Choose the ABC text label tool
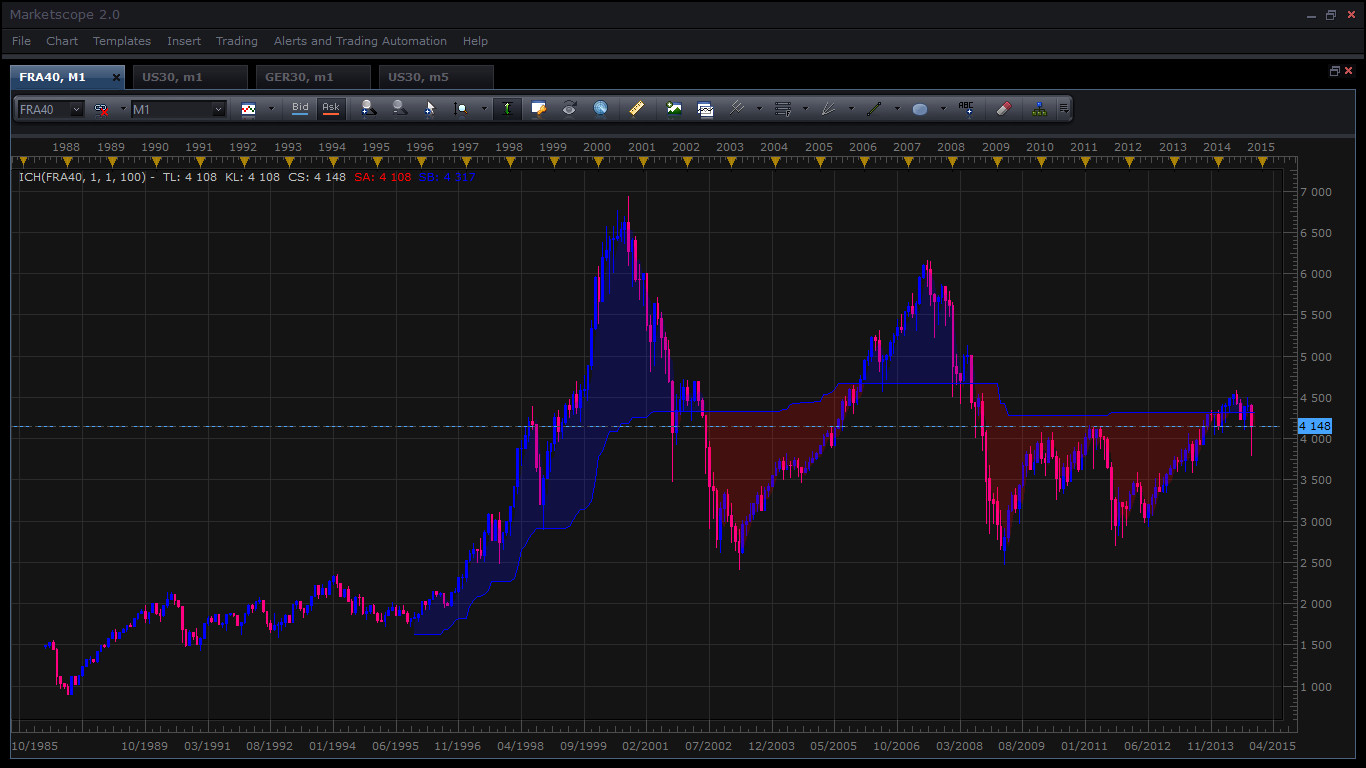1366x768 pixels. pyautogui.click(x=966, y=109)
